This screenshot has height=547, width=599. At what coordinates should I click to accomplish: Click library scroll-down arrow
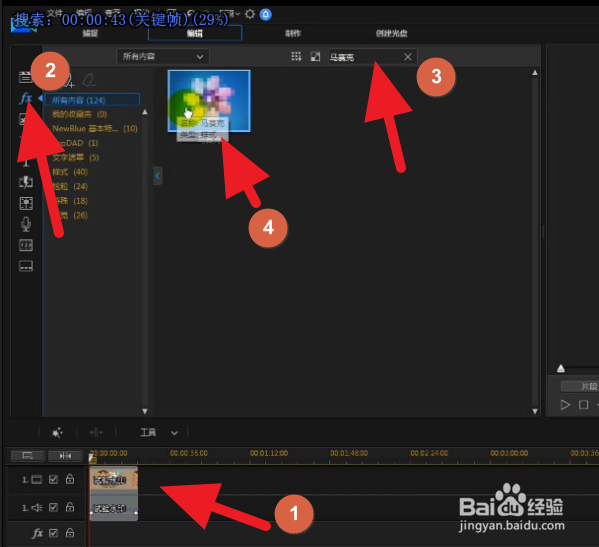point(535,411)
